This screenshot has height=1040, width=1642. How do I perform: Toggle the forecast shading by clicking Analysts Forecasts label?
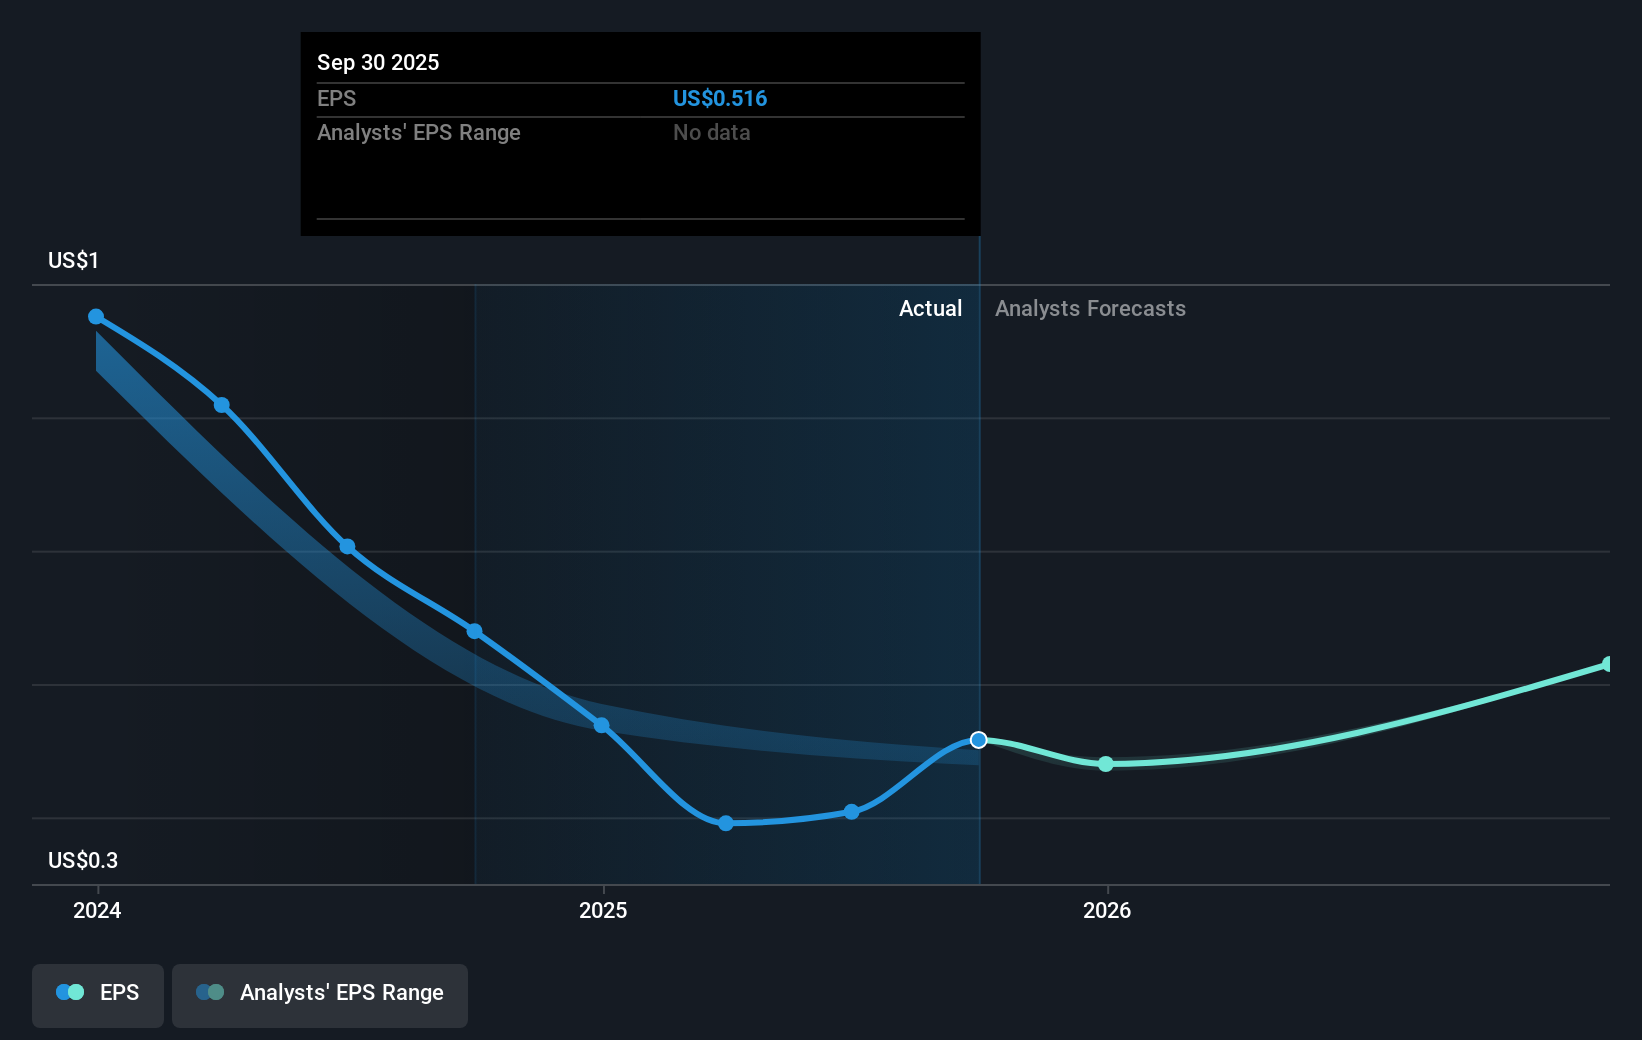point(1090,308)
